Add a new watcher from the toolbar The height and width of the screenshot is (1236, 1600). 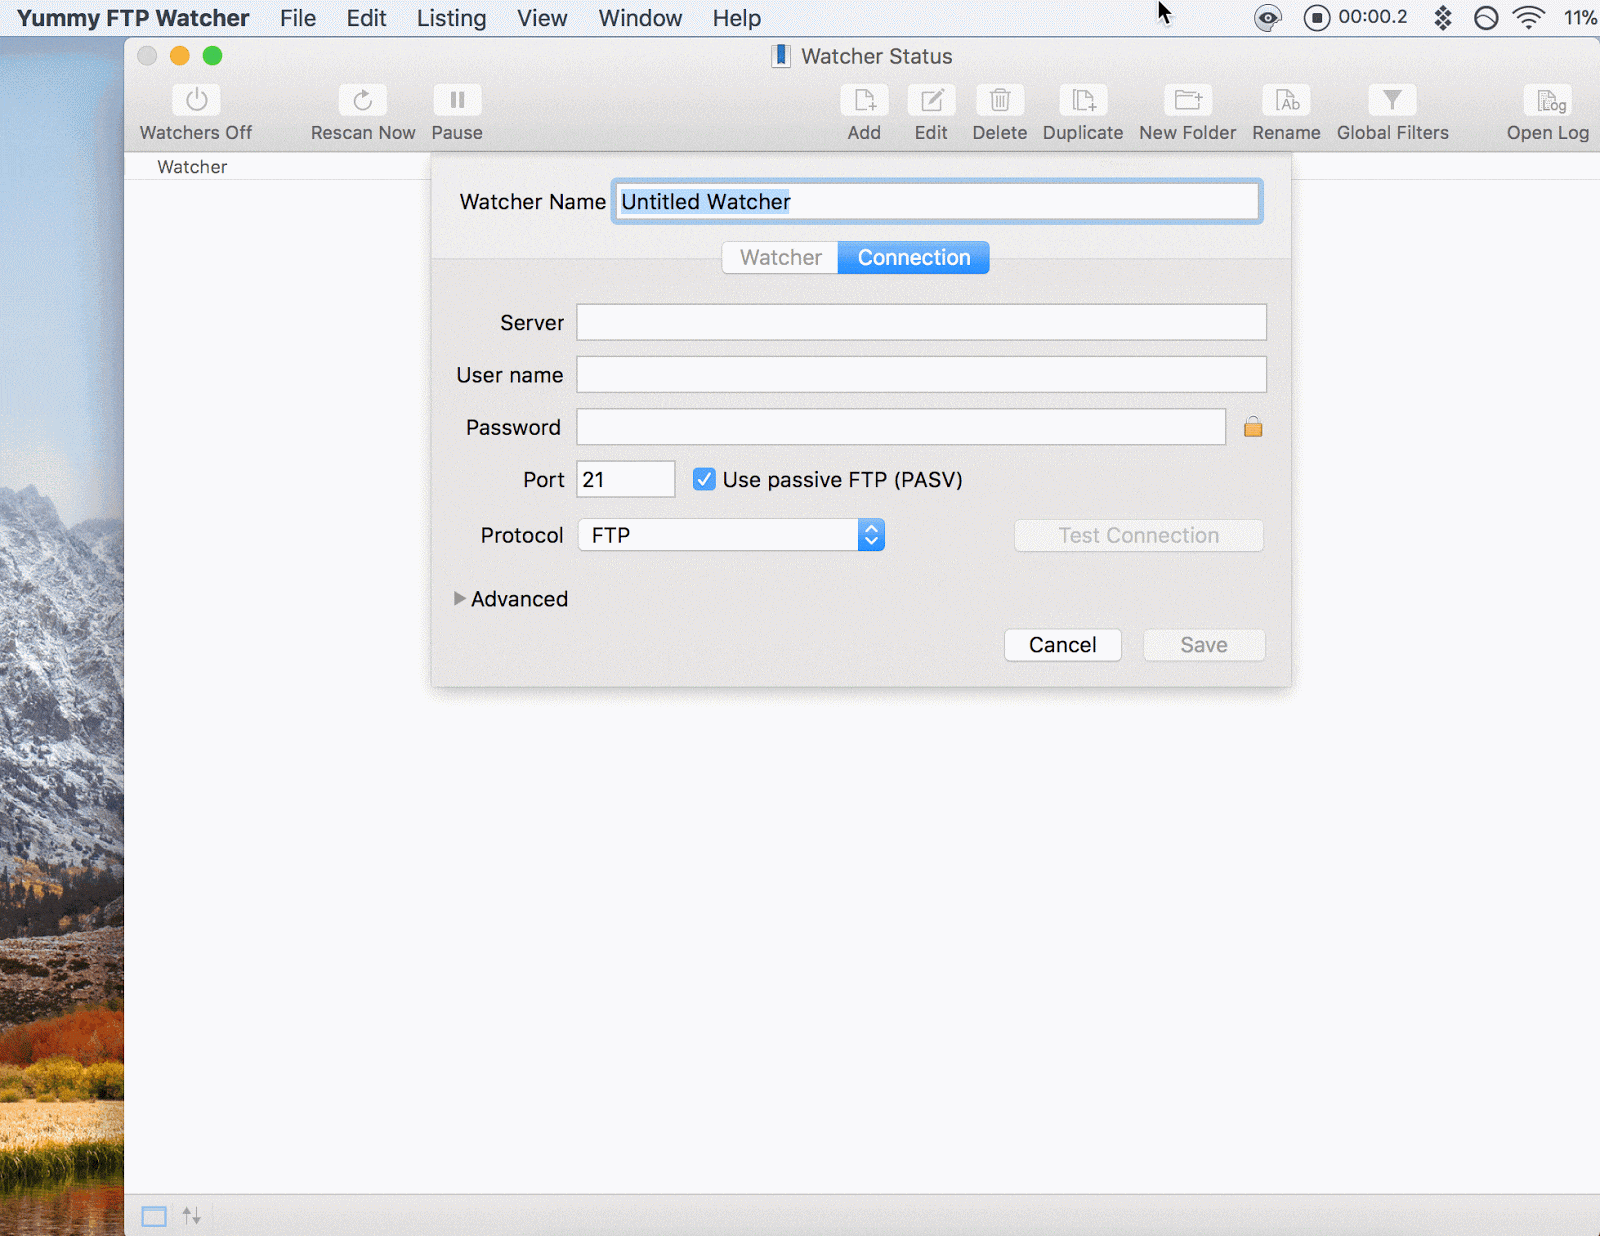(x=864, y=100)
